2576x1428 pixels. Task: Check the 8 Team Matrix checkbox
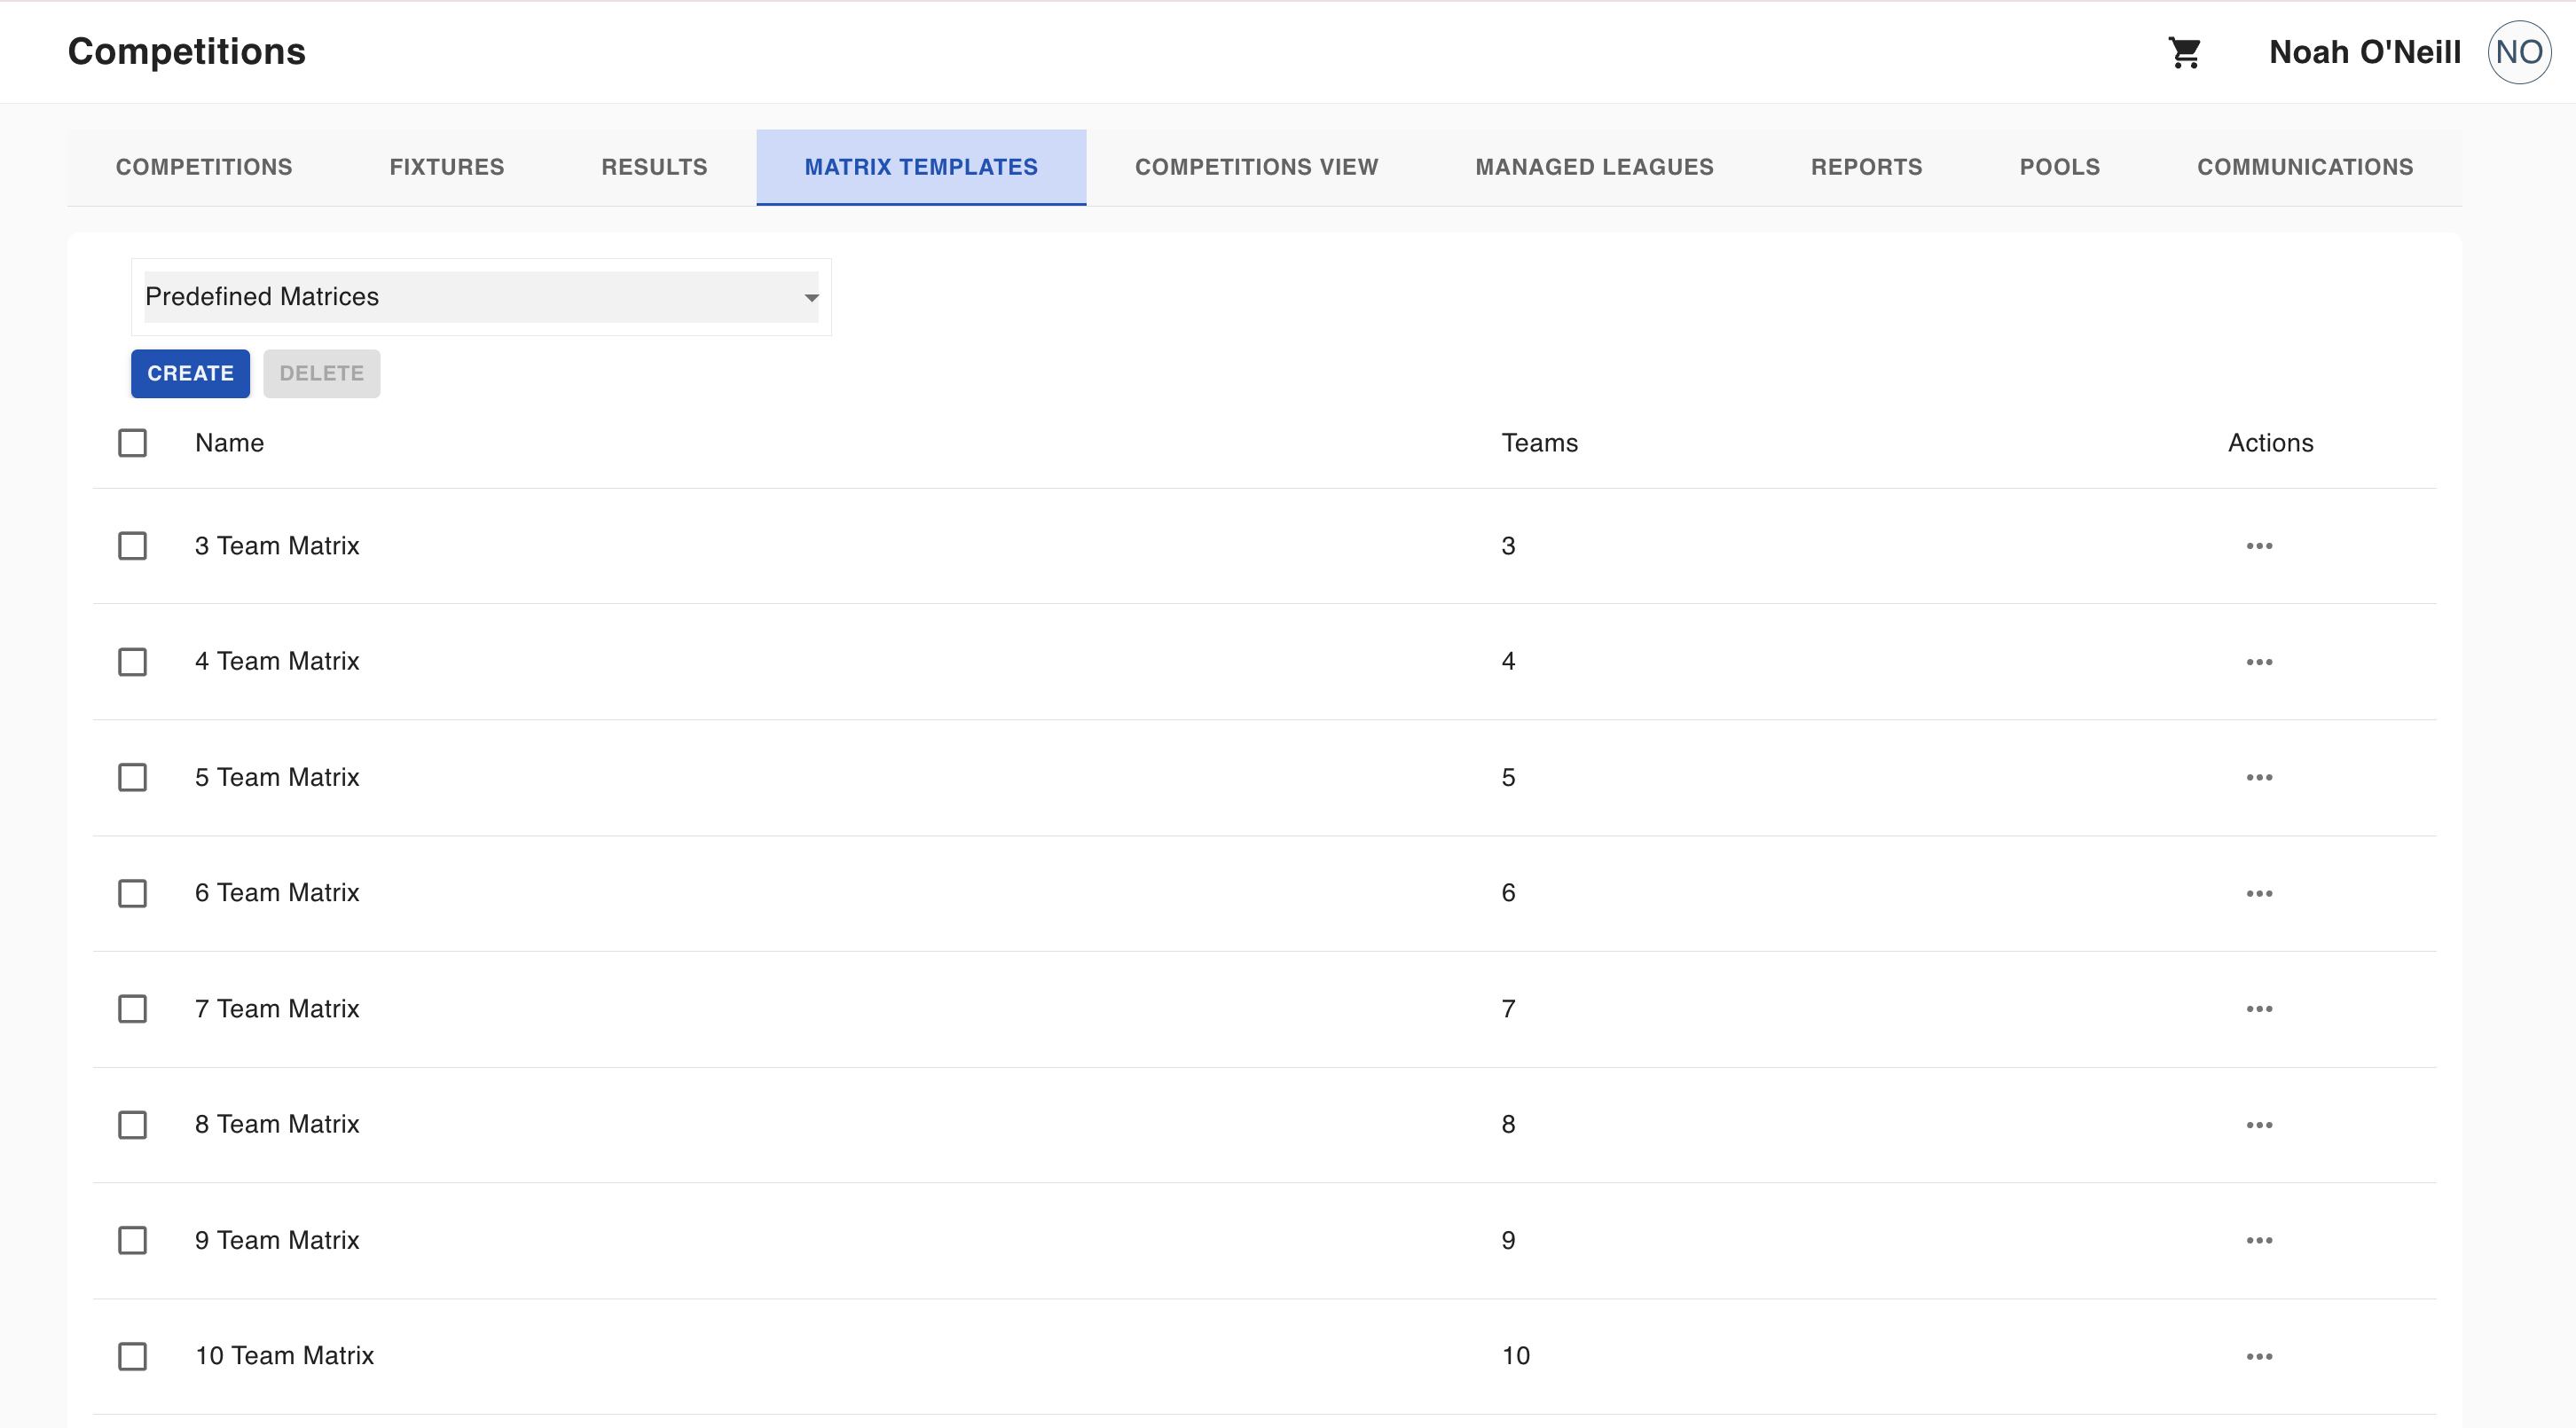(x=132, y=1125)
